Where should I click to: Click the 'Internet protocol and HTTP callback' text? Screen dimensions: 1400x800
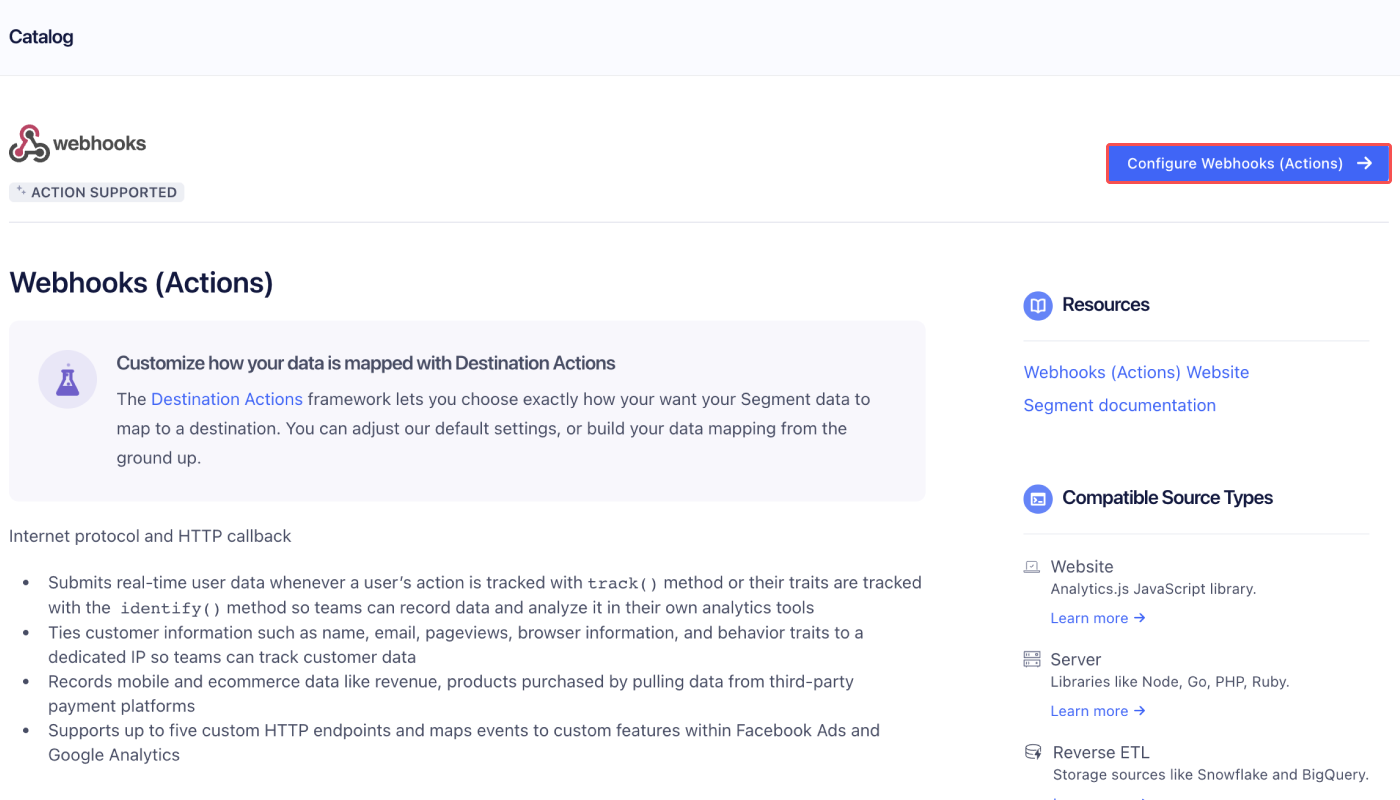150,536
